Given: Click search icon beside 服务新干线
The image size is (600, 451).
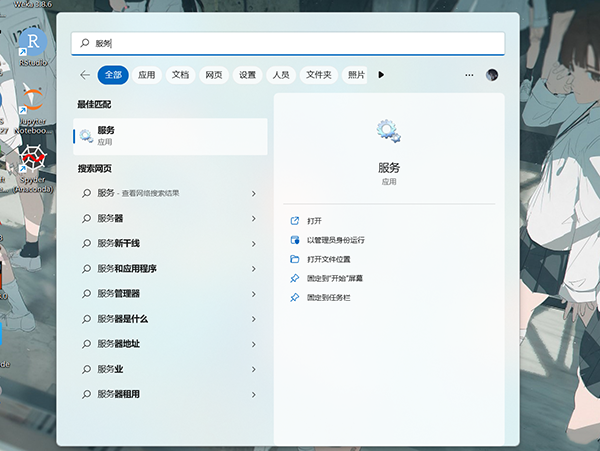Looking at the screenshot, I should tap(86, 243).
